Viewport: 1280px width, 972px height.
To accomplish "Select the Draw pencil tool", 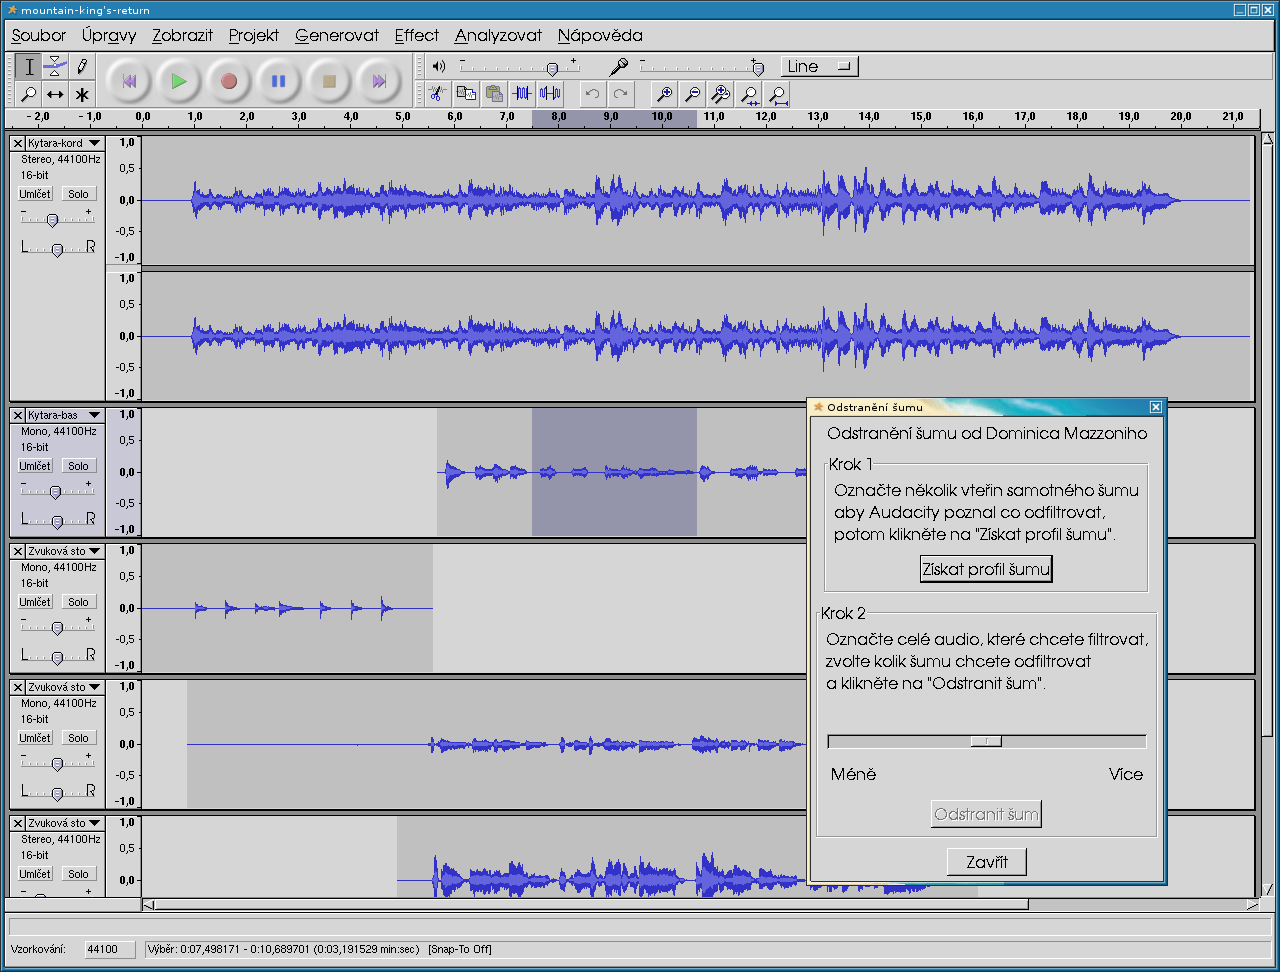I will pos(82,67).
